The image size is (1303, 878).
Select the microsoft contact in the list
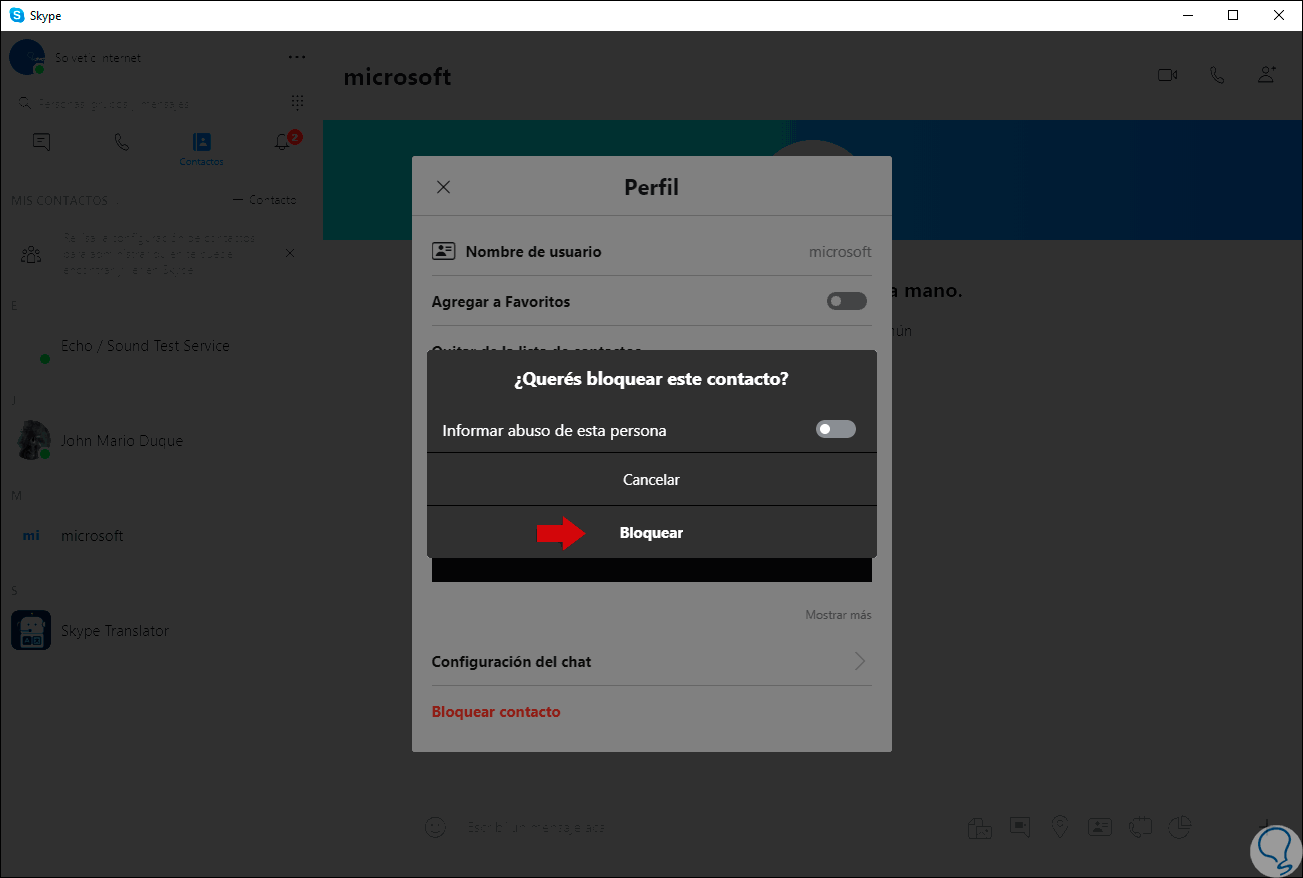161,536
